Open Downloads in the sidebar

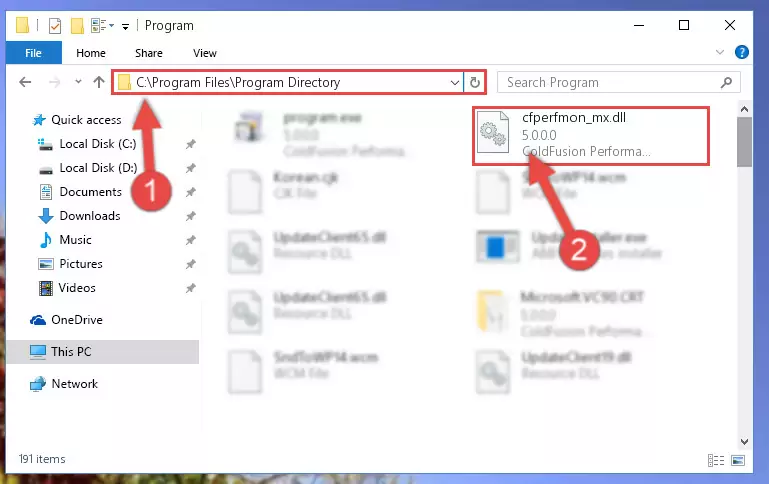[90, 216]
